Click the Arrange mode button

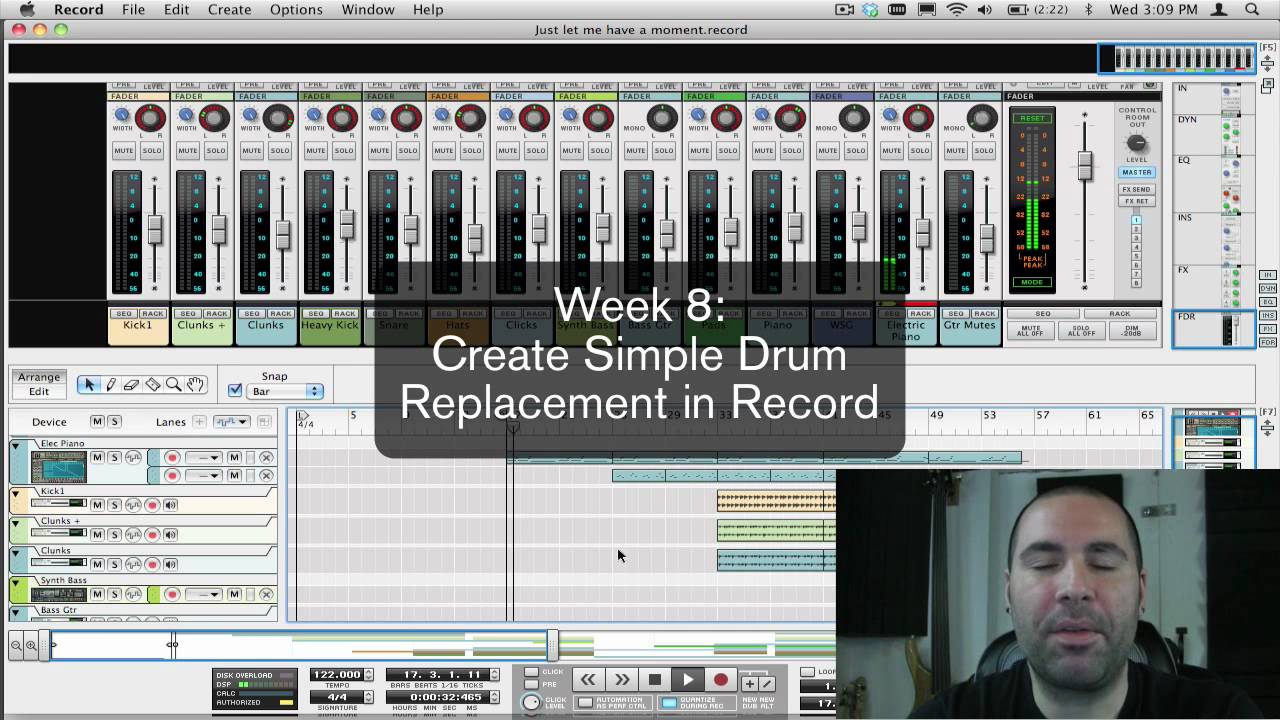[x=39, y=377]
